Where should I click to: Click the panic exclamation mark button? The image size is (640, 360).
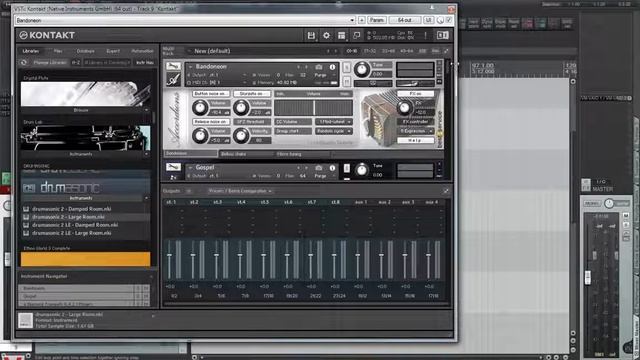pyautogui.click(x=425, y=36)
